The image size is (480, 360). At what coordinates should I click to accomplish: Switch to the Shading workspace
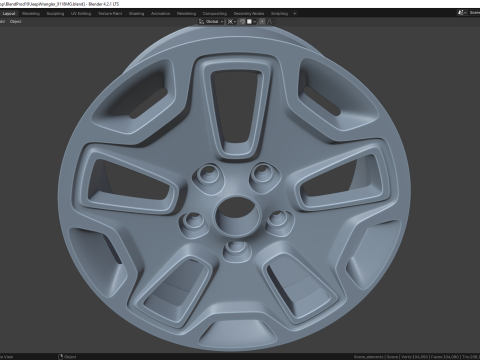136,14
